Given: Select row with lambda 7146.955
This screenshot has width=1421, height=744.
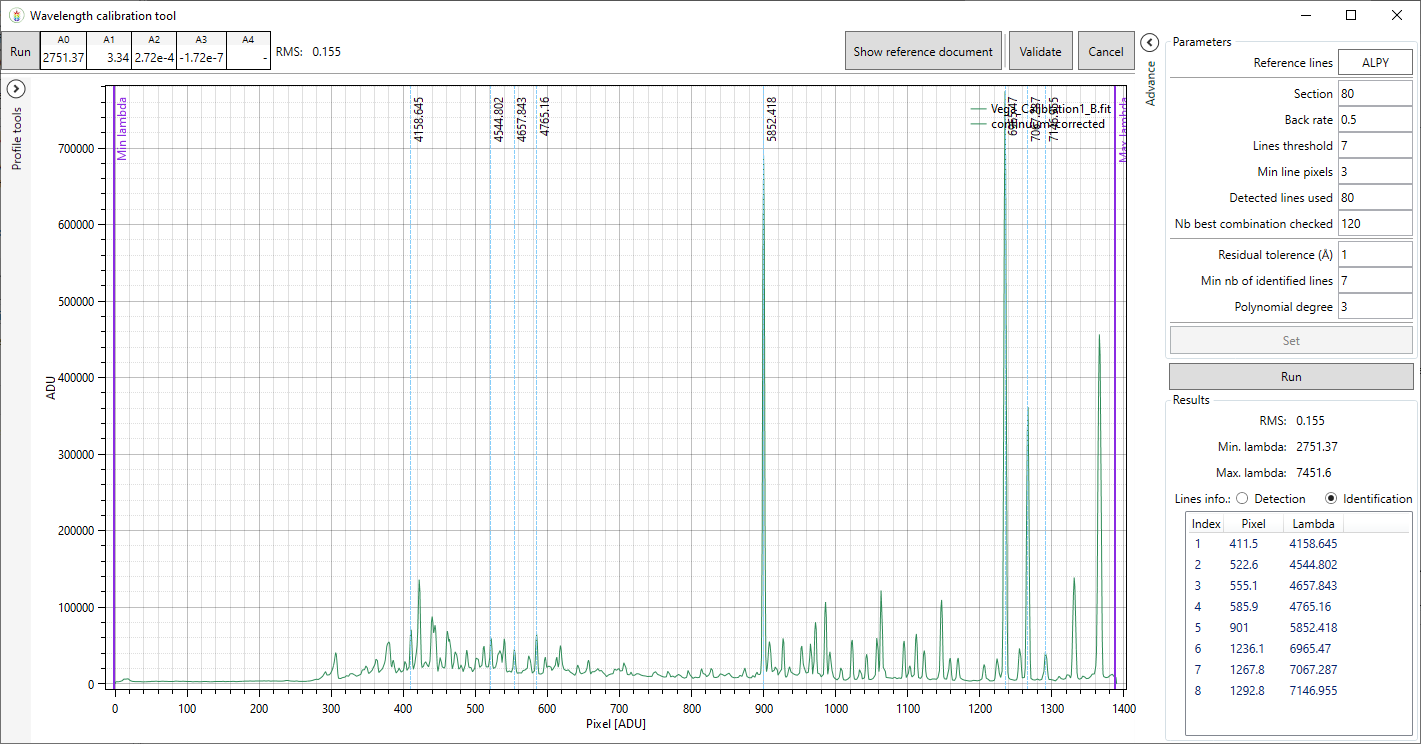Looking at the screenshot, I should [x=1298, y=691].
